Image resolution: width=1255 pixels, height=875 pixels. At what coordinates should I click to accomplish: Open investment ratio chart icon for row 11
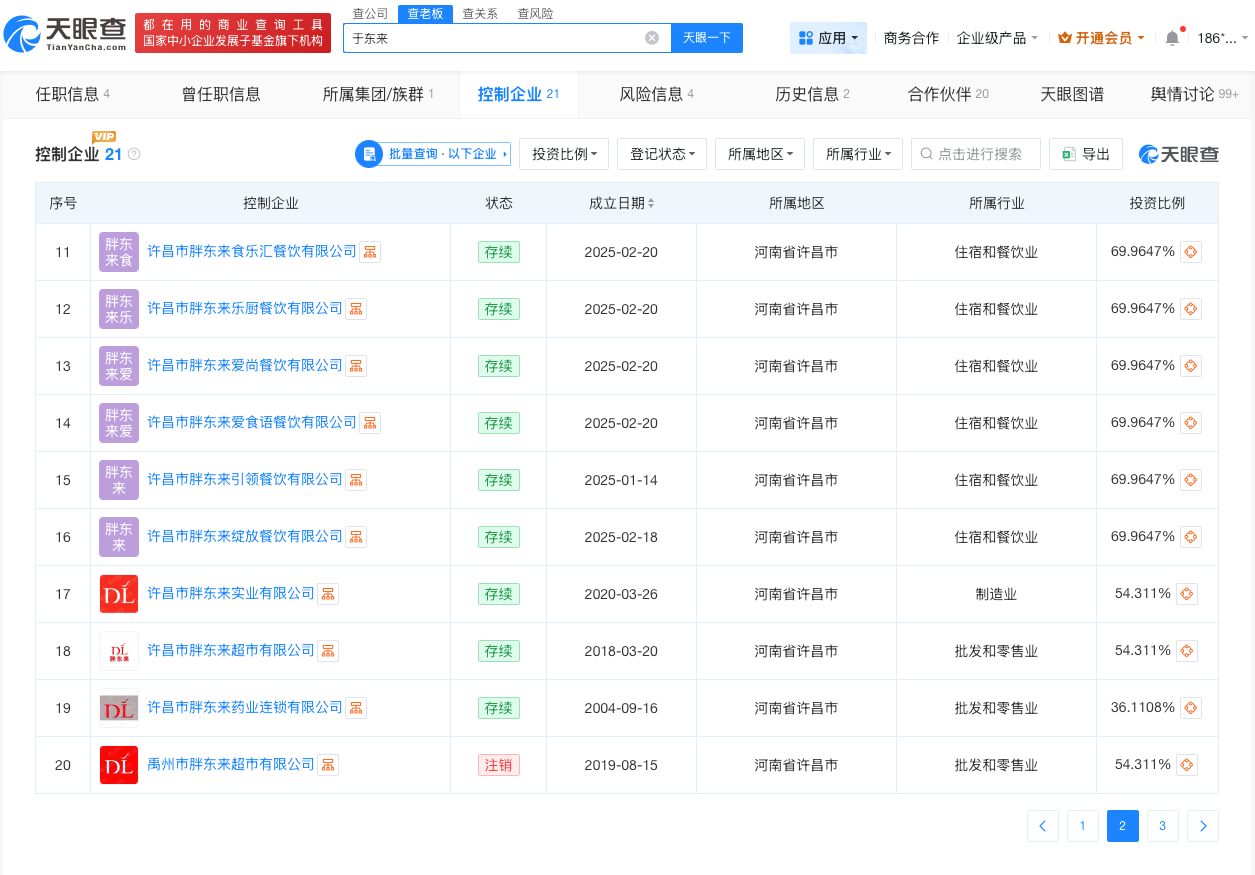pyautogui.click(x=1190, y=252)
